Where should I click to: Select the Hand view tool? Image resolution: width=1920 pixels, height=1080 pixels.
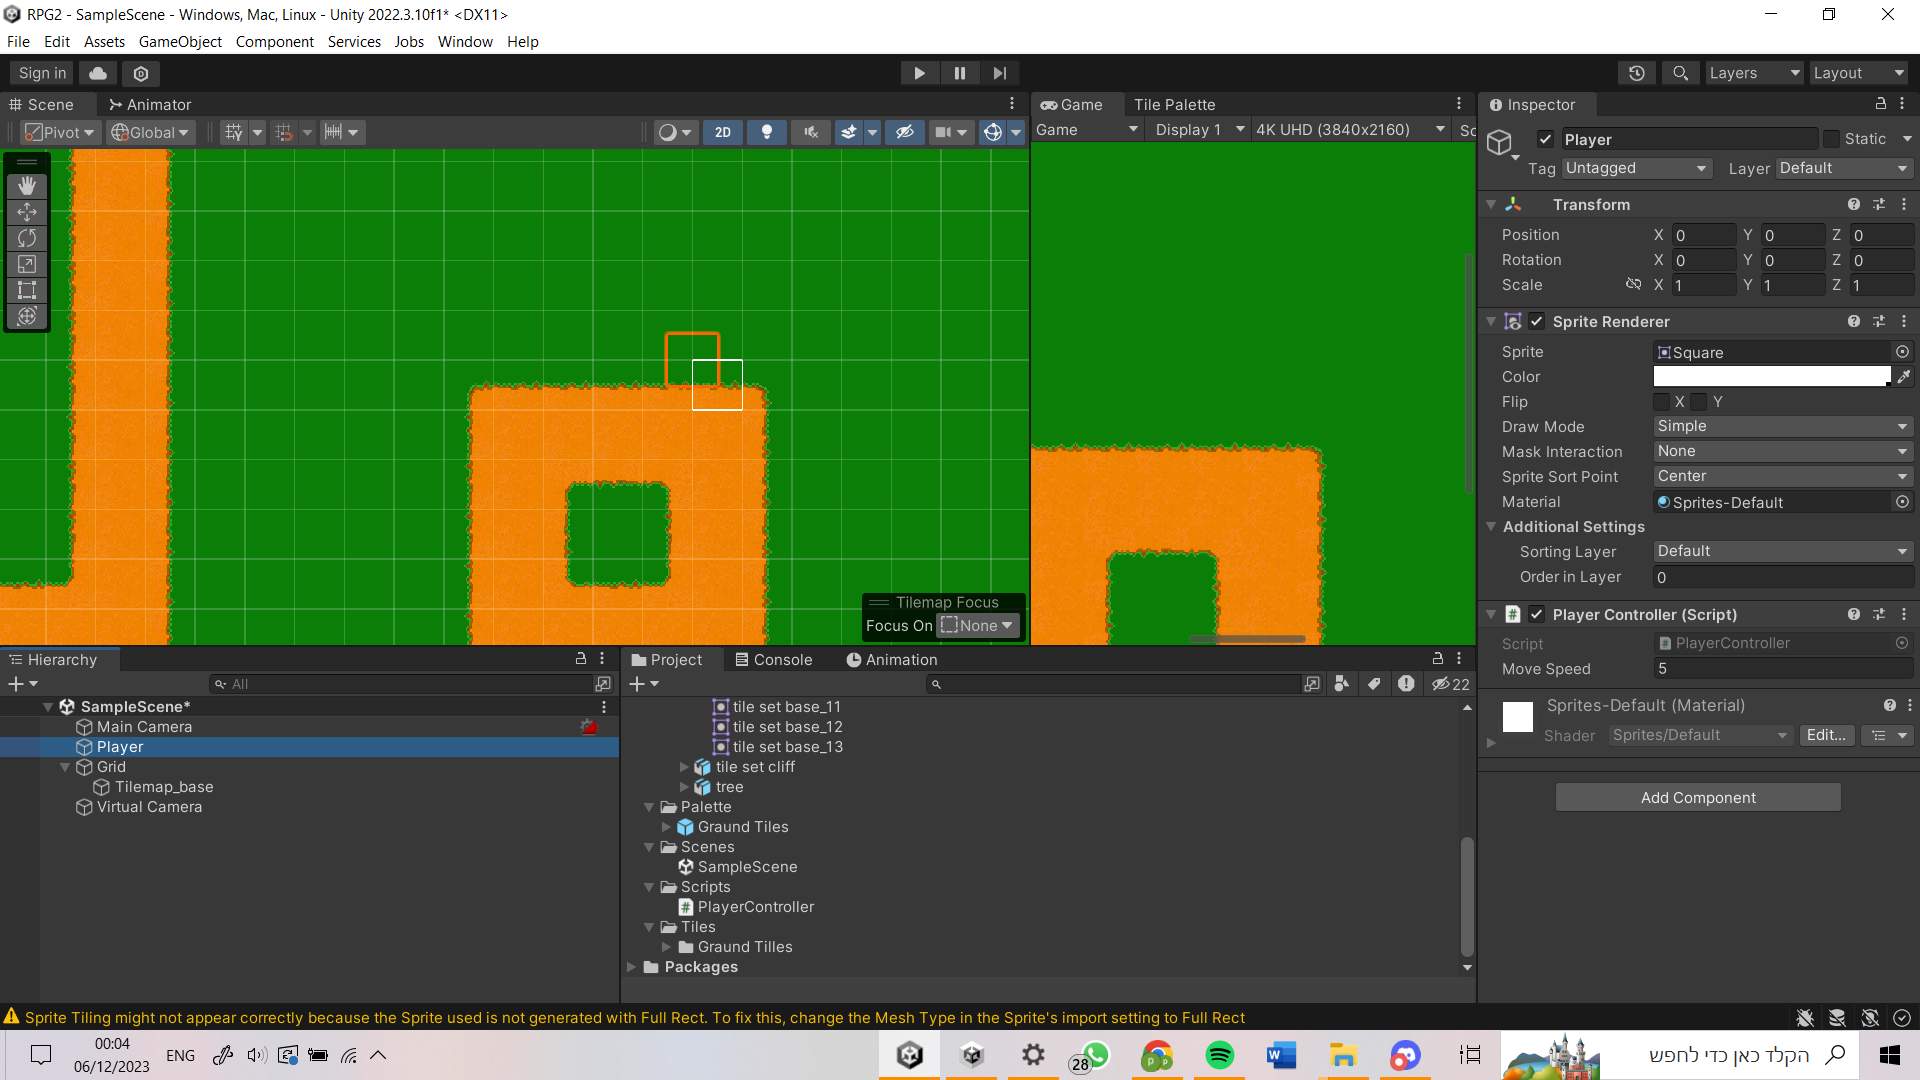[27, 186]
